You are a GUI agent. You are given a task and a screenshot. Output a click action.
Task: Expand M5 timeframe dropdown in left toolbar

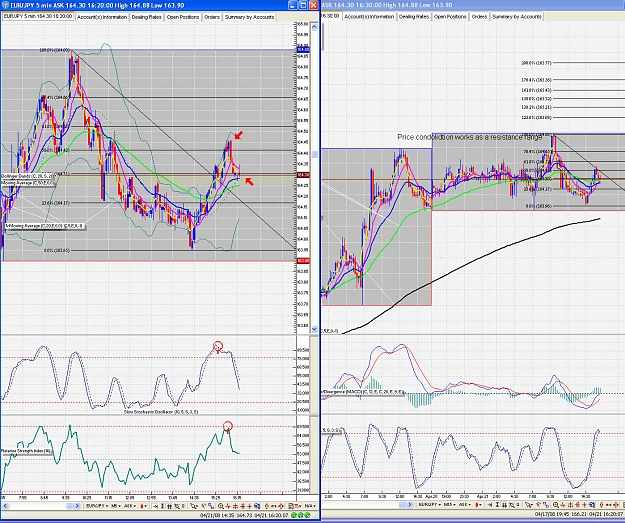click(x=116, y=506)
